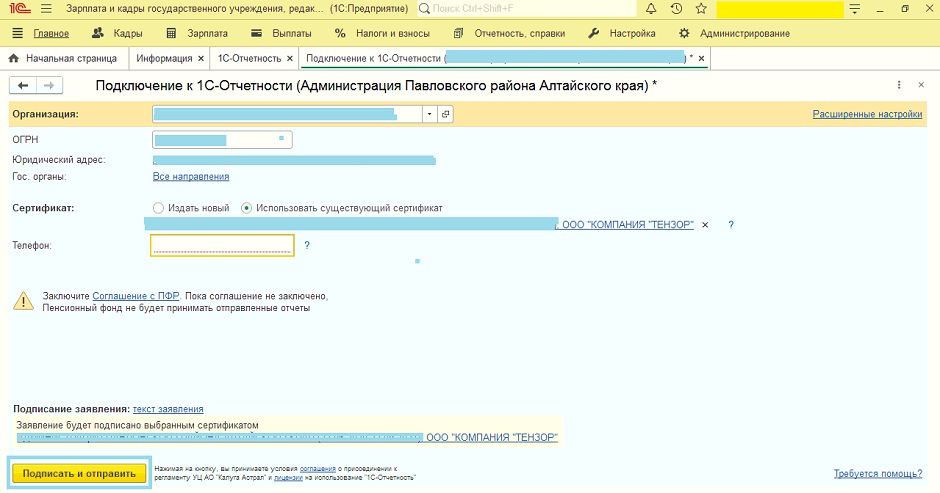Close the form with the X icon
Screen dimensions: 940x493
pos(921,85)
